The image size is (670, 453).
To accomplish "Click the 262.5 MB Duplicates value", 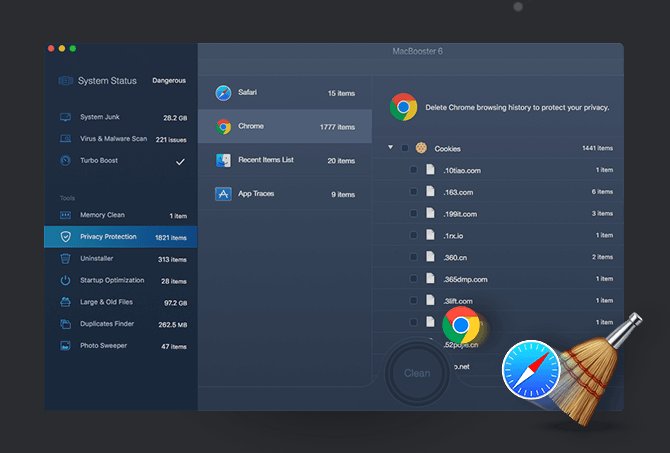I will (x=173, y=325).
